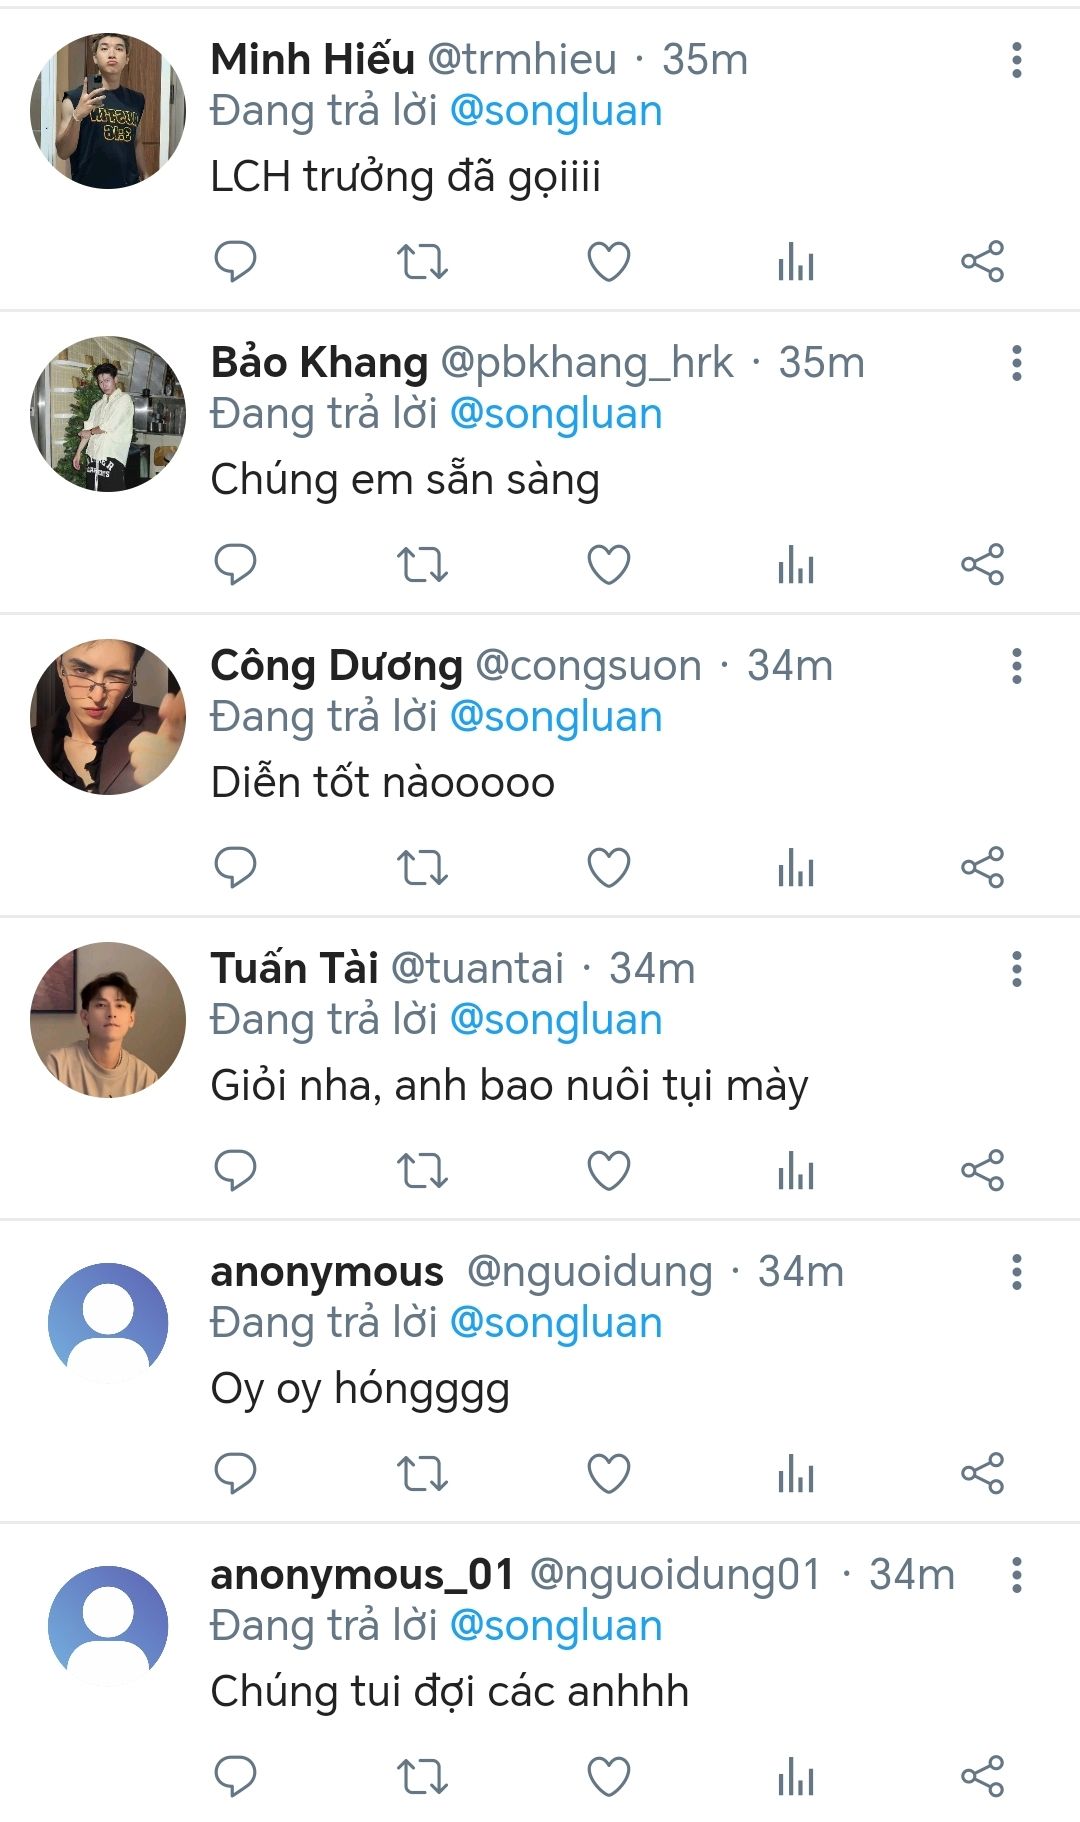The width and height of the screenshot is (1080, 1822).
Task: Open more options for Minh Hiếu's tweet
Action: 1016,60
